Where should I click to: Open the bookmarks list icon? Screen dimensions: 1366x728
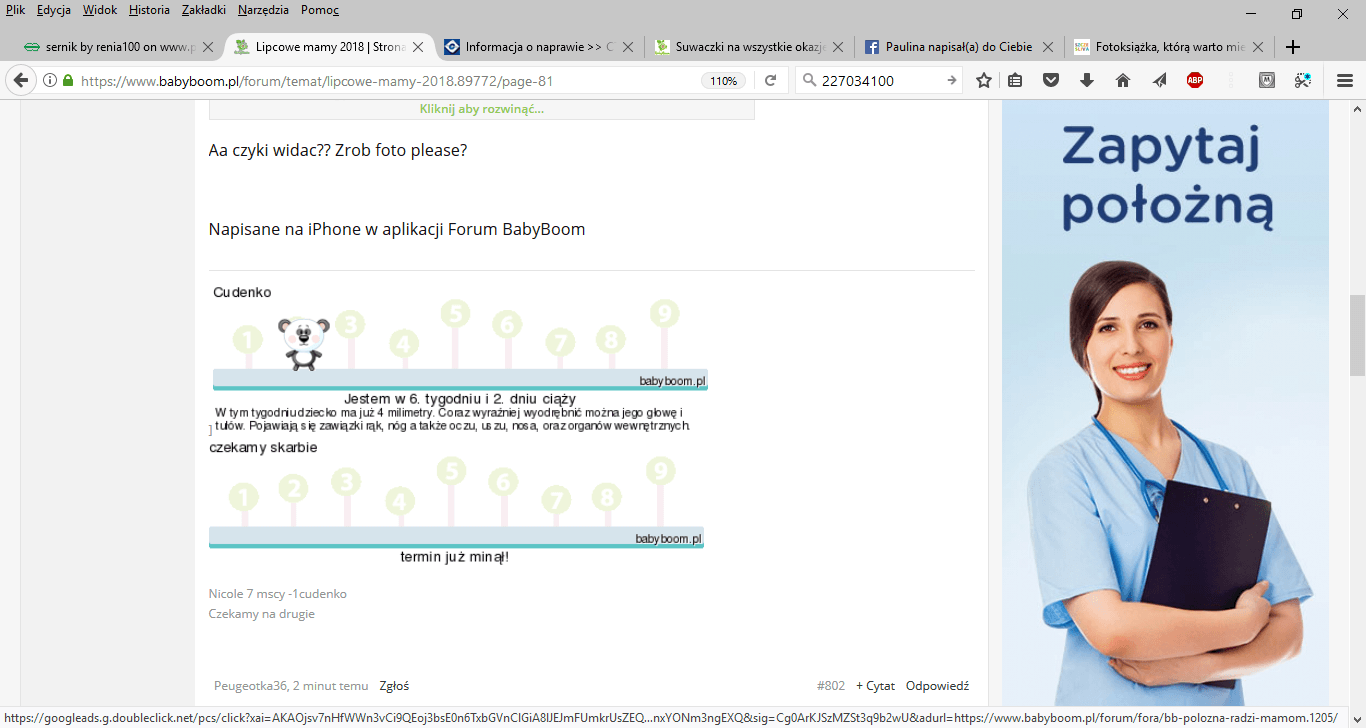1015,81
